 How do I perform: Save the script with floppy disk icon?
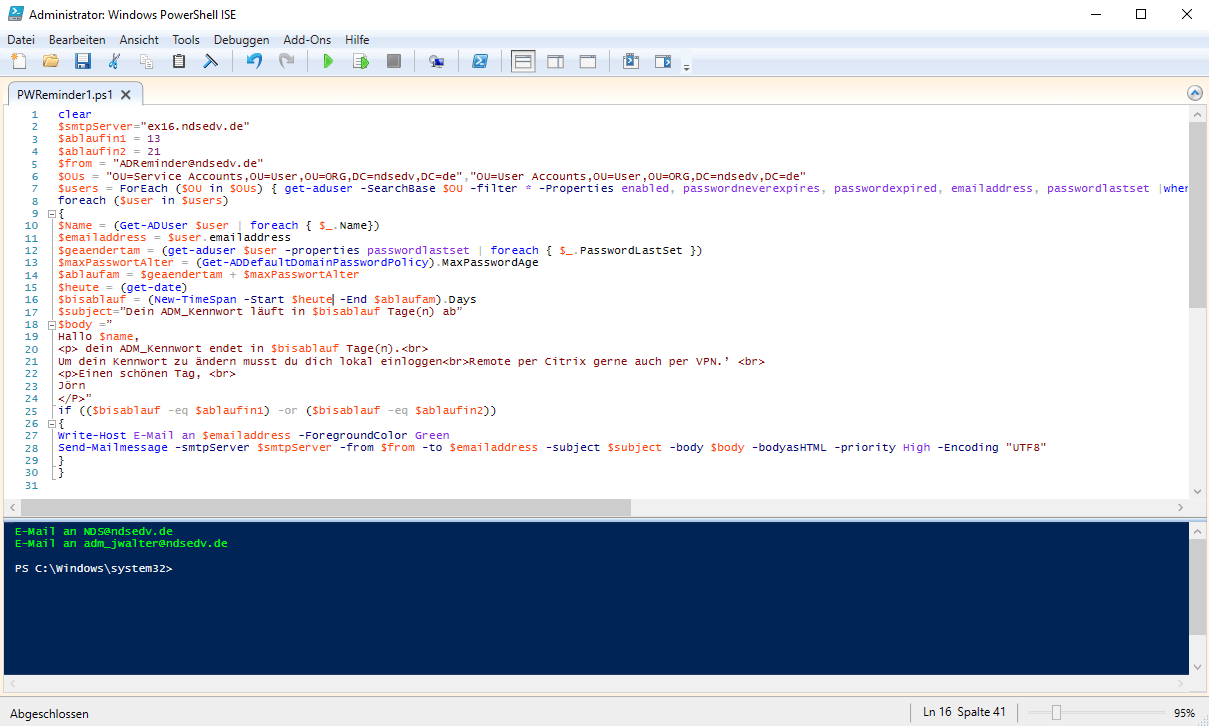82,62
